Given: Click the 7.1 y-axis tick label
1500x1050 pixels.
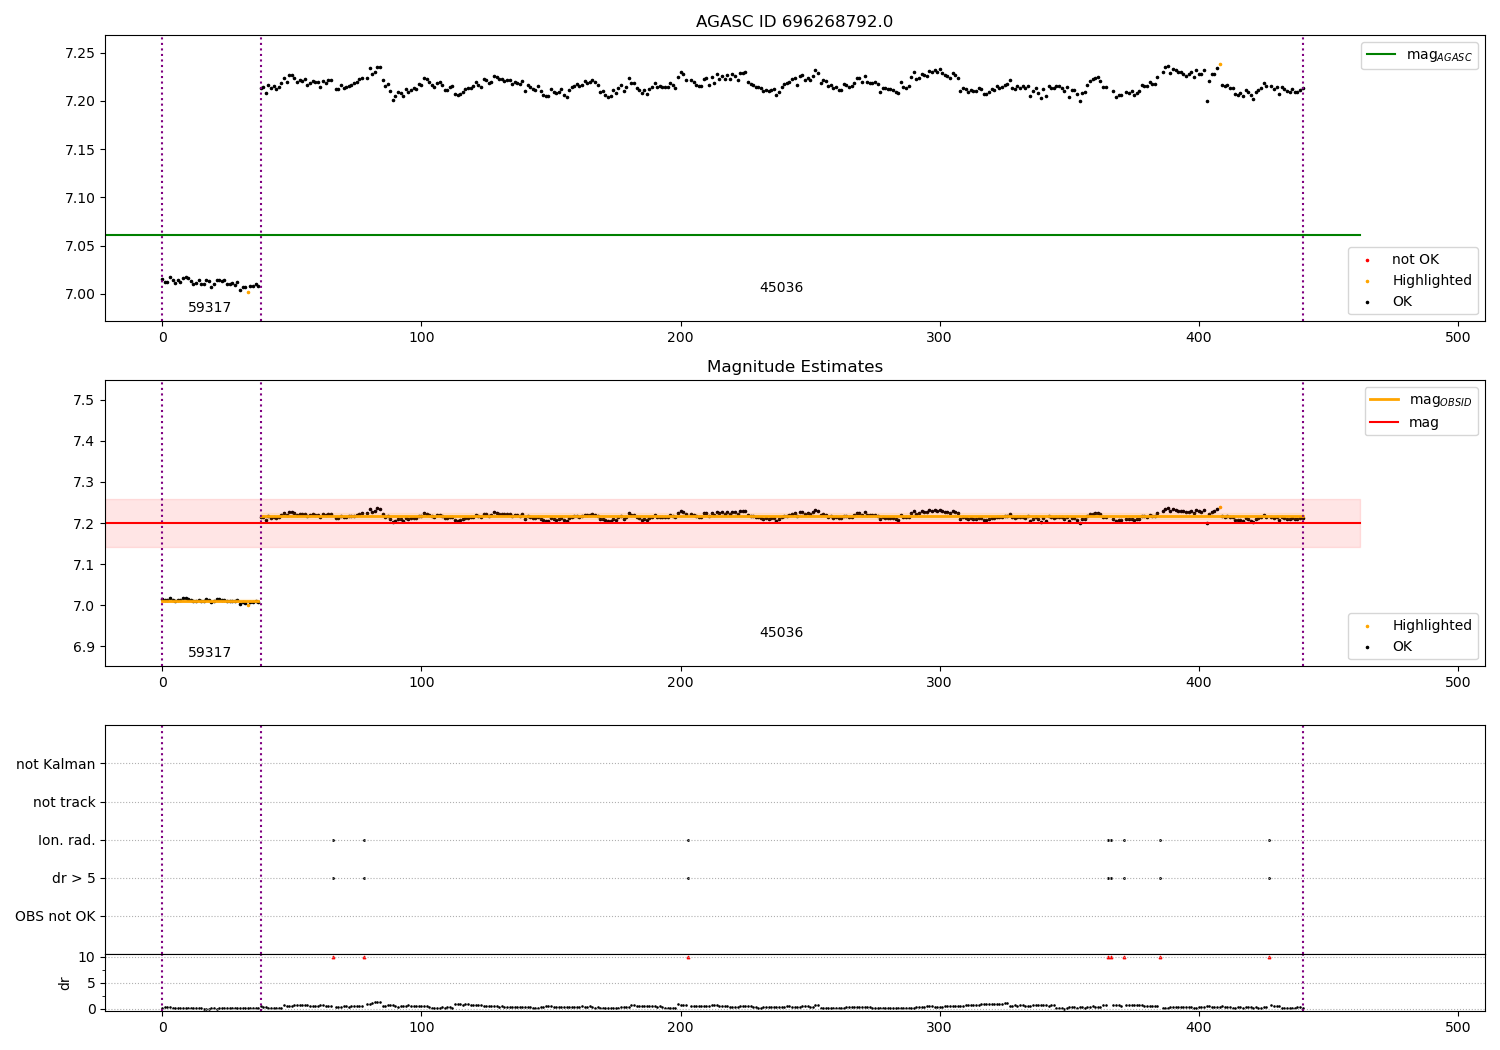Looking at the screenshot, I should pyautogui.click(x=84, y=565).
